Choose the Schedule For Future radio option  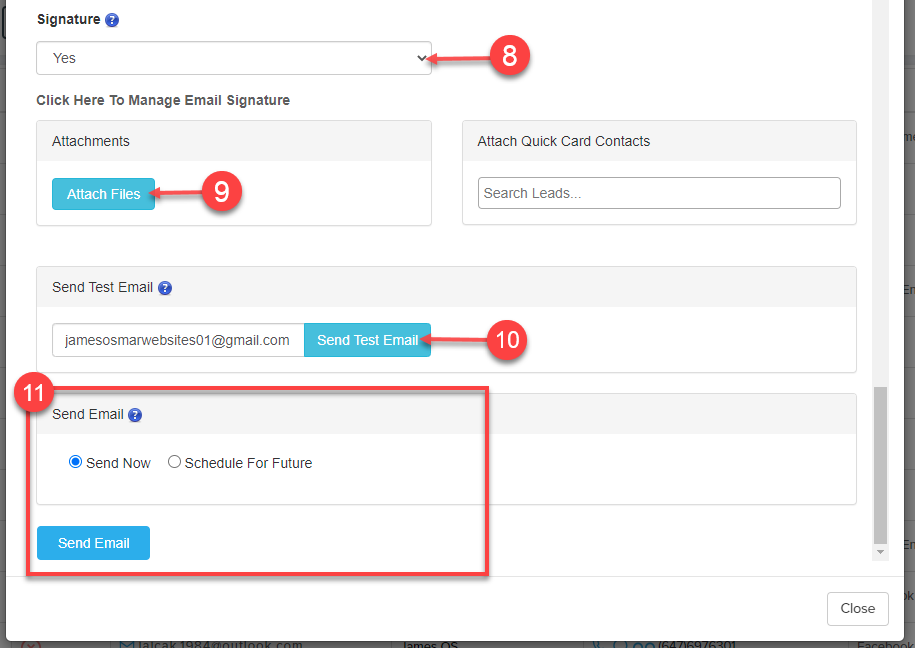(175, 462)
